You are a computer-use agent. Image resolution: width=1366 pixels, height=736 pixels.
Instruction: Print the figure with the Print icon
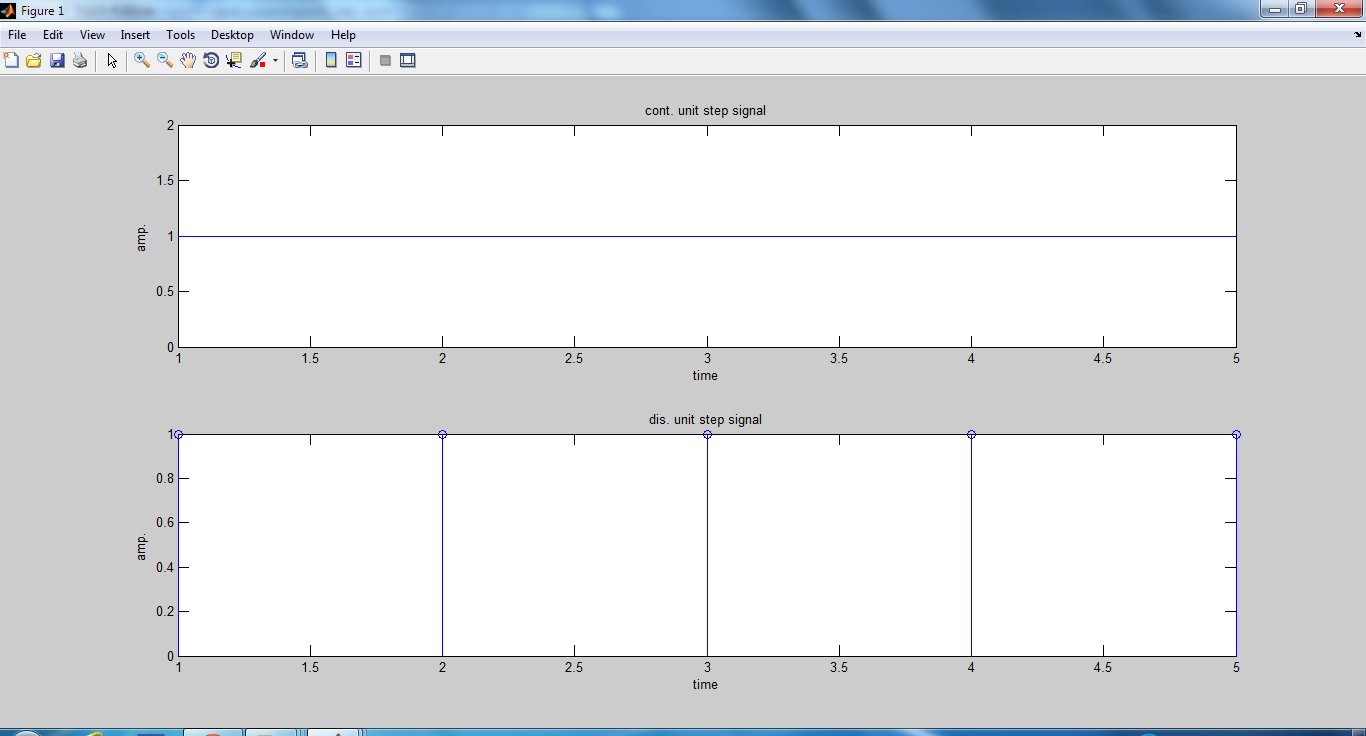click(79, 60)
